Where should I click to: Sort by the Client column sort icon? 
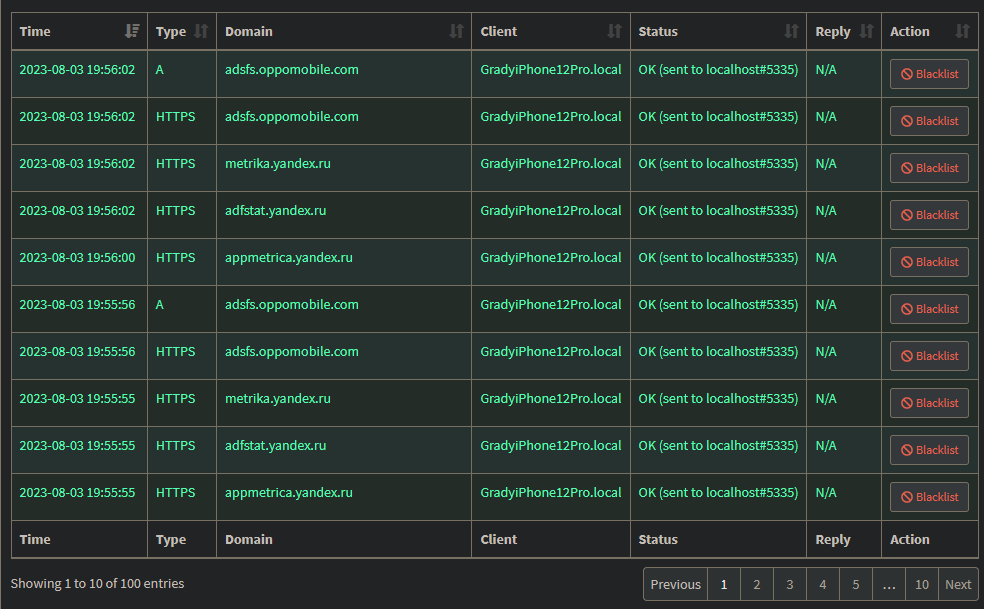614,31
